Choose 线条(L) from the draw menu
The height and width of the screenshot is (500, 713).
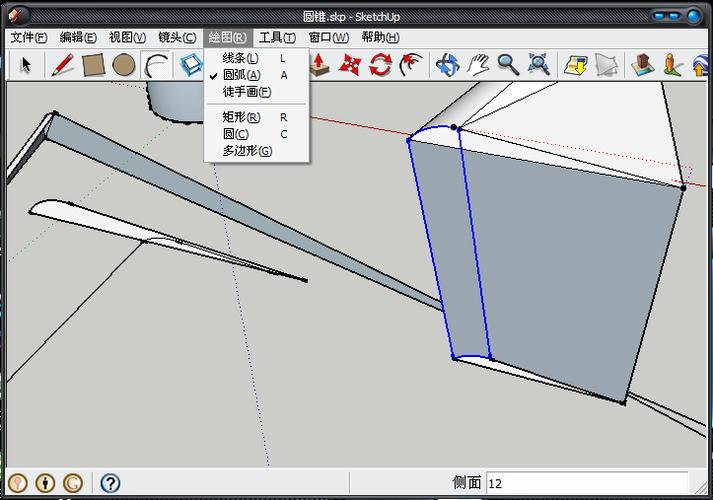[257, 58]
